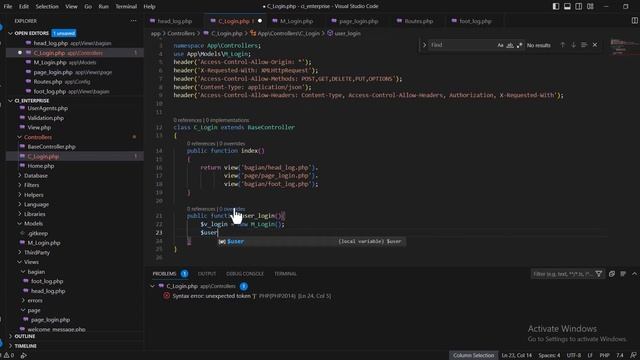Image resolution: width=640 pixels, height=360 pixels.
Task: Click Column Selection in status bar
Action: [473, 356]
